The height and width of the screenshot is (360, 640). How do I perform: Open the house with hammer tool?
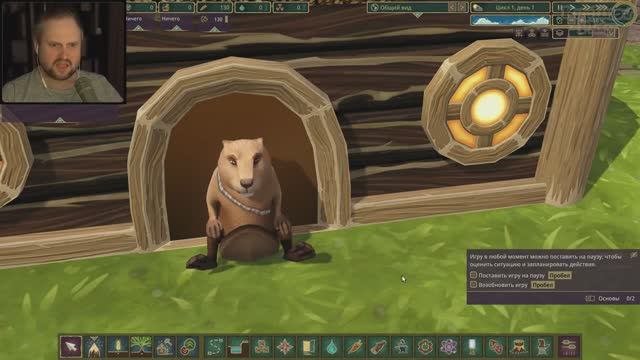click(x=164, y=347)
